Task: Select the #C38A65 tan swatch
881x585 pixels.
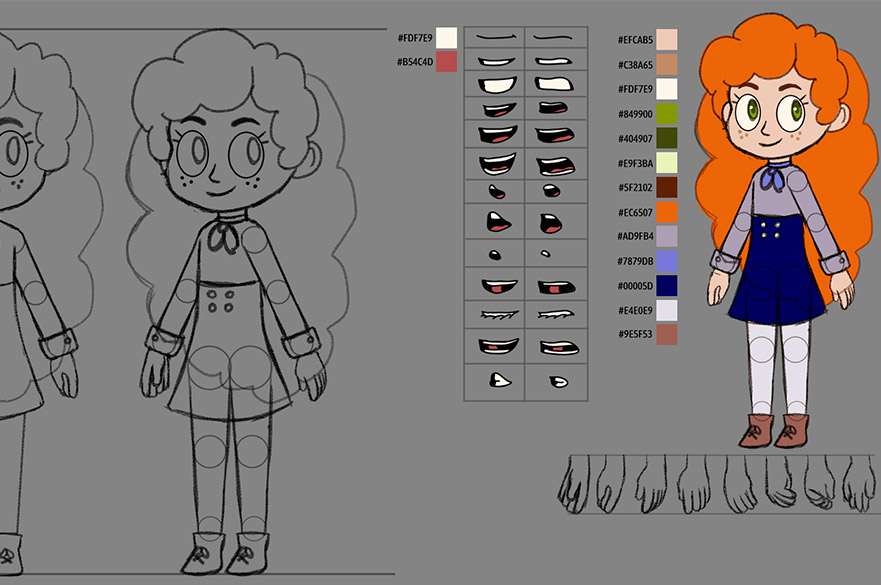Action: (667, 65)
